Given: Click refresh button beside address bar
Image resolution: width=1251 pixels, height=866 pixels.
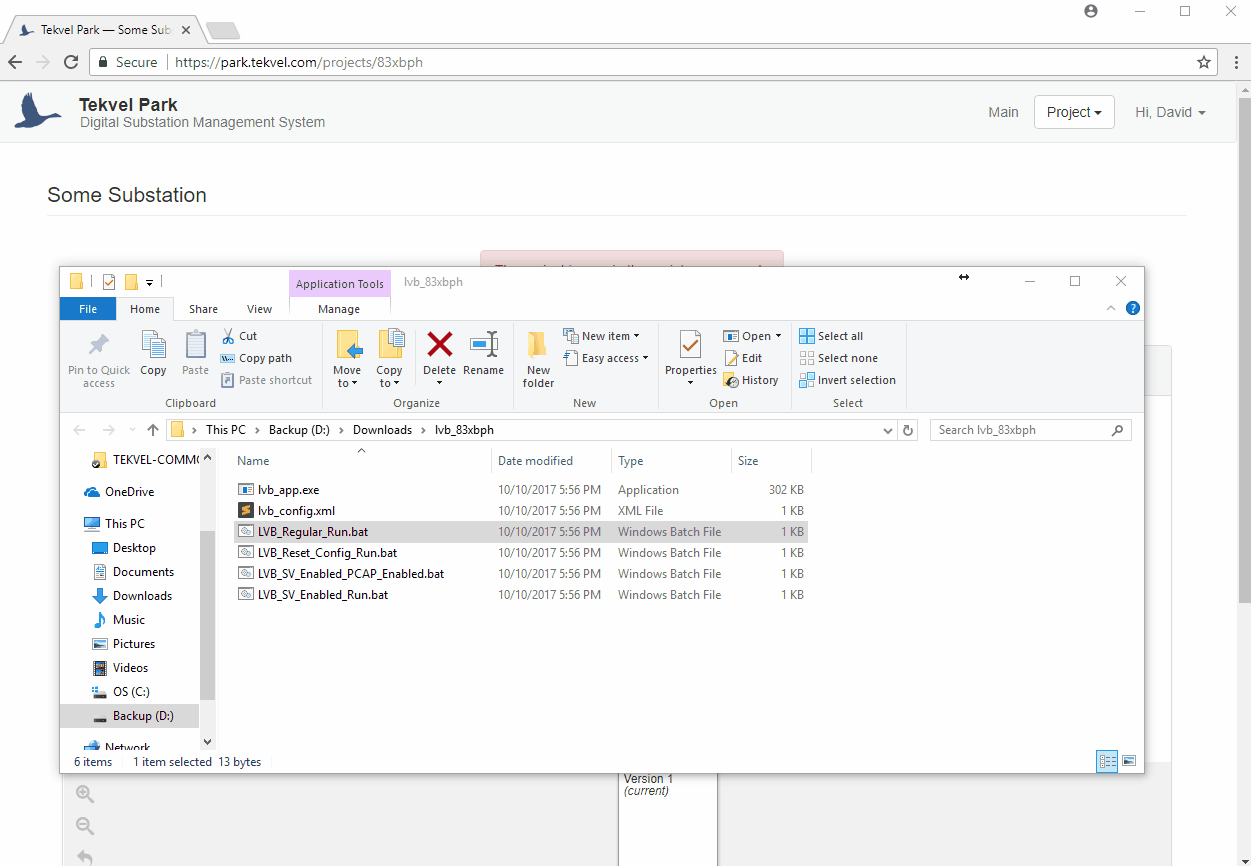Looking at the screenshot, I should pos(908,430).
